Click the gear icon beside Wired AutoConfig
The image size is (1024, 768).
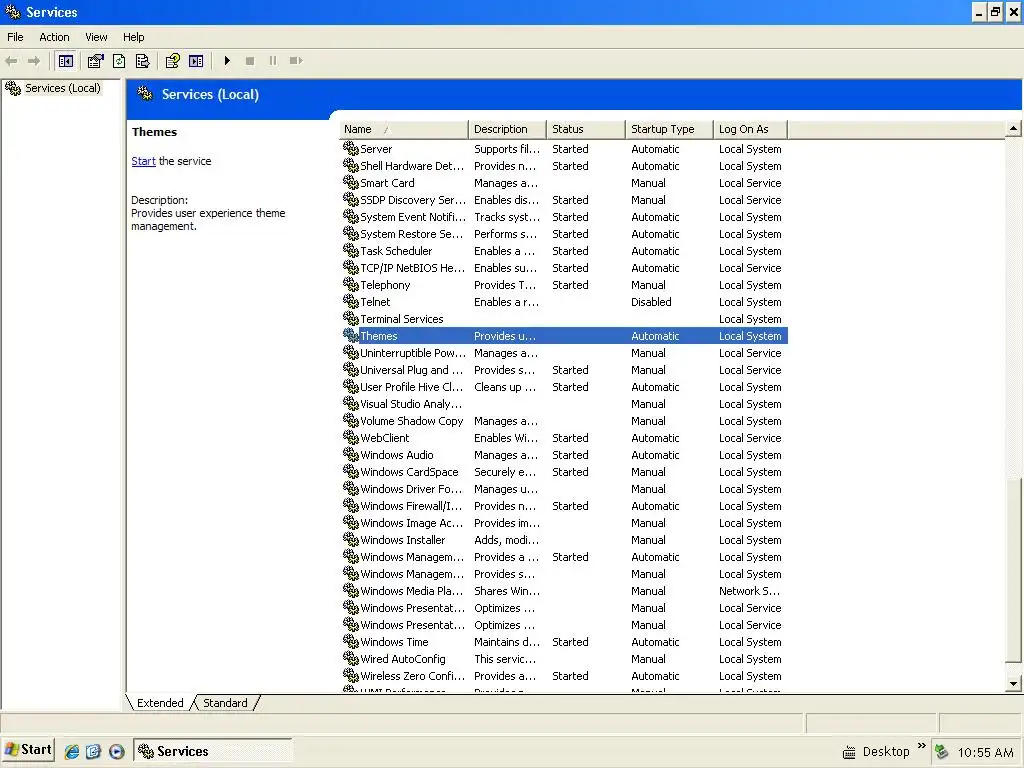coord(351,658)
